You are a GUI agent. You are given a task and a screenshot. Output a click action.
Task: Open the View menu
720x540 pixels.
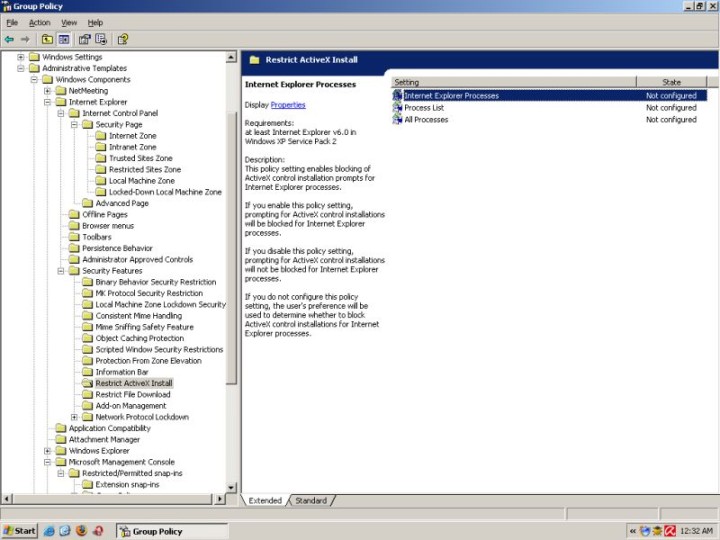pos(69,22)
